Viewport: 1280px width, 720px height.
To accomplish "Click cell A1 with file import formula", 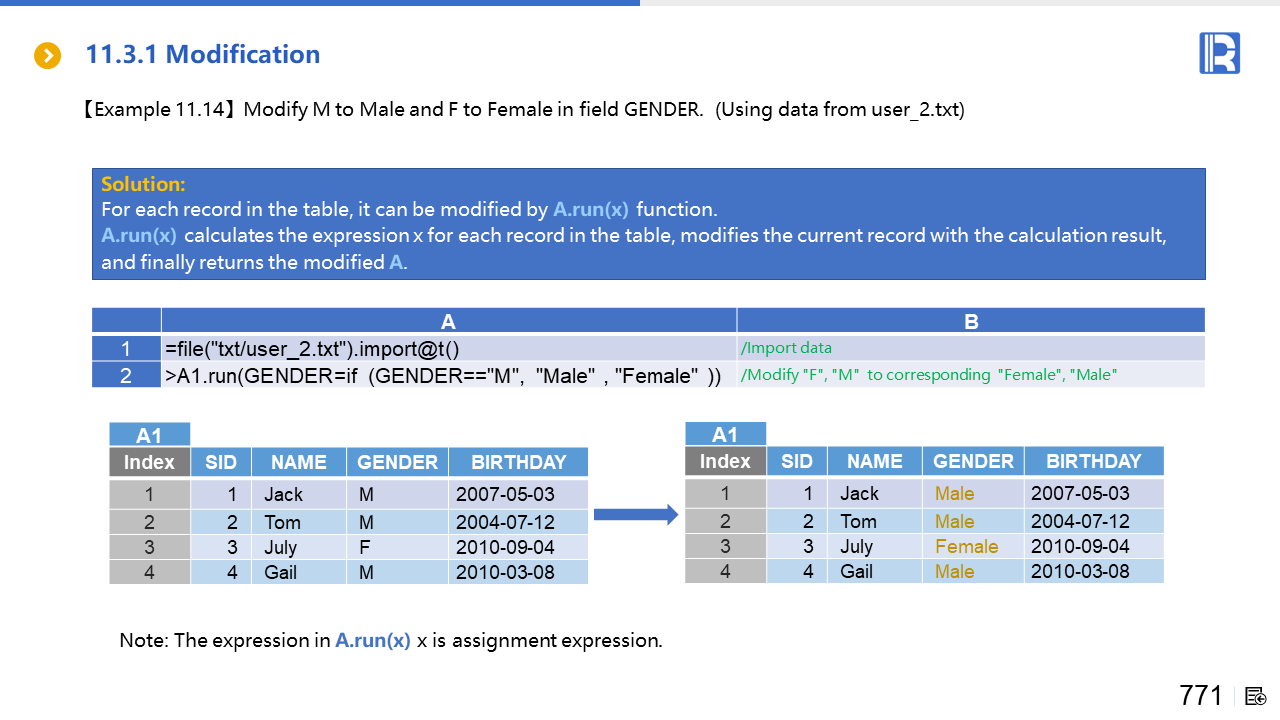I will click(448, 348).
